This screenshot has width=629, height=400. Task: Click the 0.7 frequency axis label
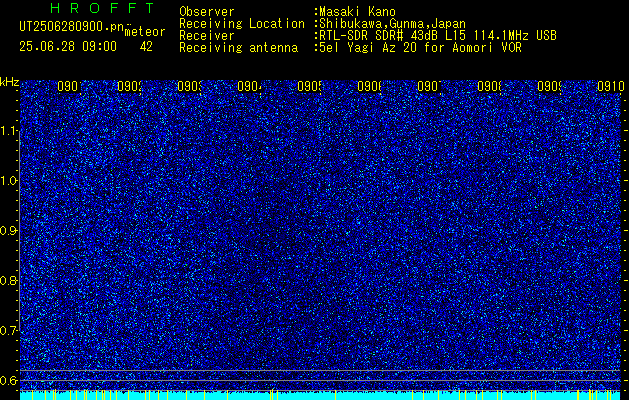(x=9, y=331)
